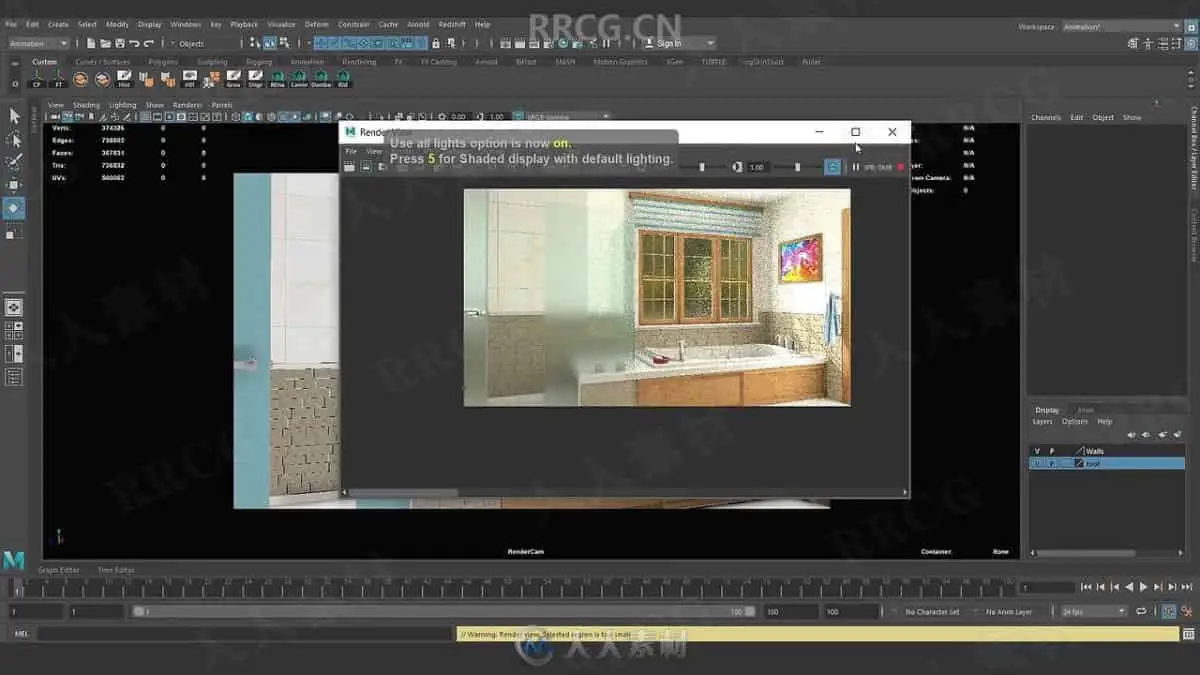The height and width of the screenshot is (675, 1200).
Task: Toggle visibility of the Walls layer
Action: (x=1037, y=451)
